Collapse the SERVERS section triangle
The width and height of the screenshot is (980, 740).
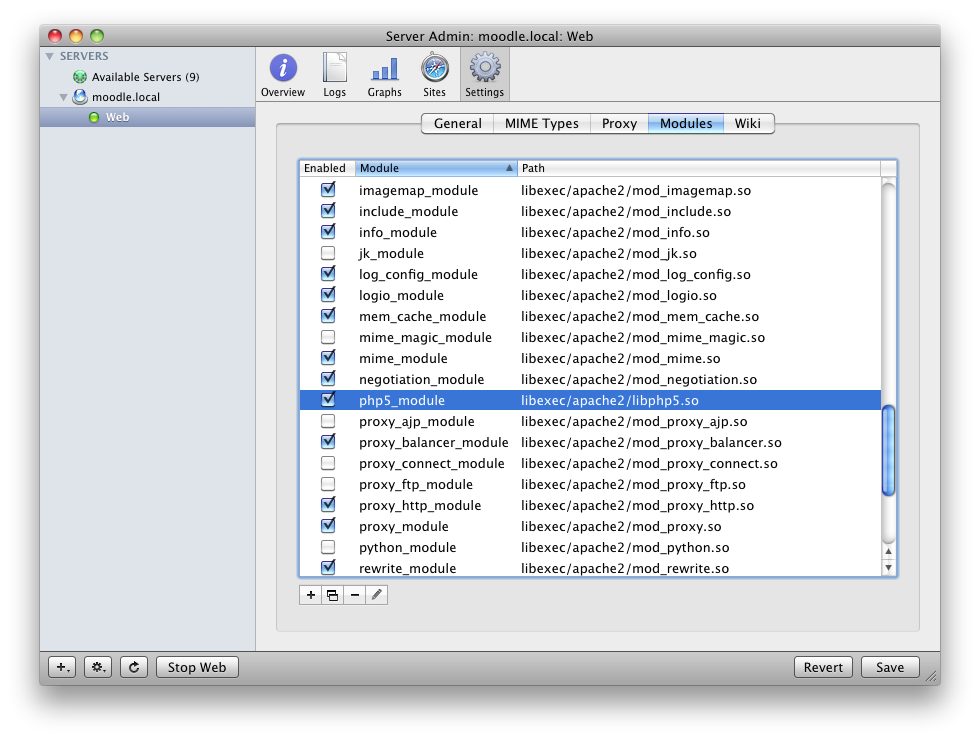[x=49, y=56]
